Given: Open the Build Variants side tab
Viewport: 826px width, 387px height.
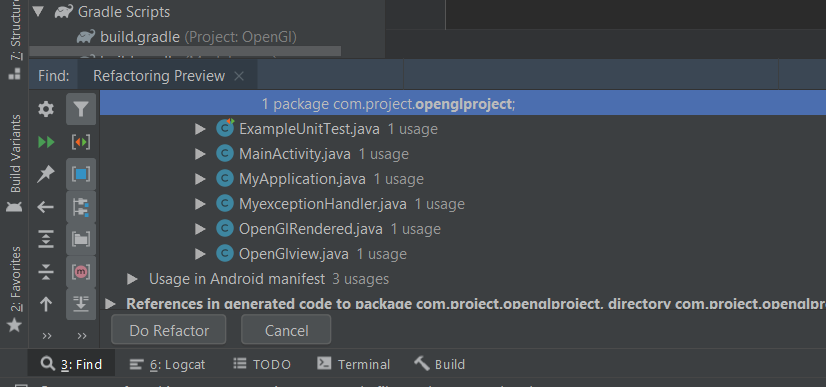Looking at the screenshot, I should pyautogui.click(x=16, y=153).
